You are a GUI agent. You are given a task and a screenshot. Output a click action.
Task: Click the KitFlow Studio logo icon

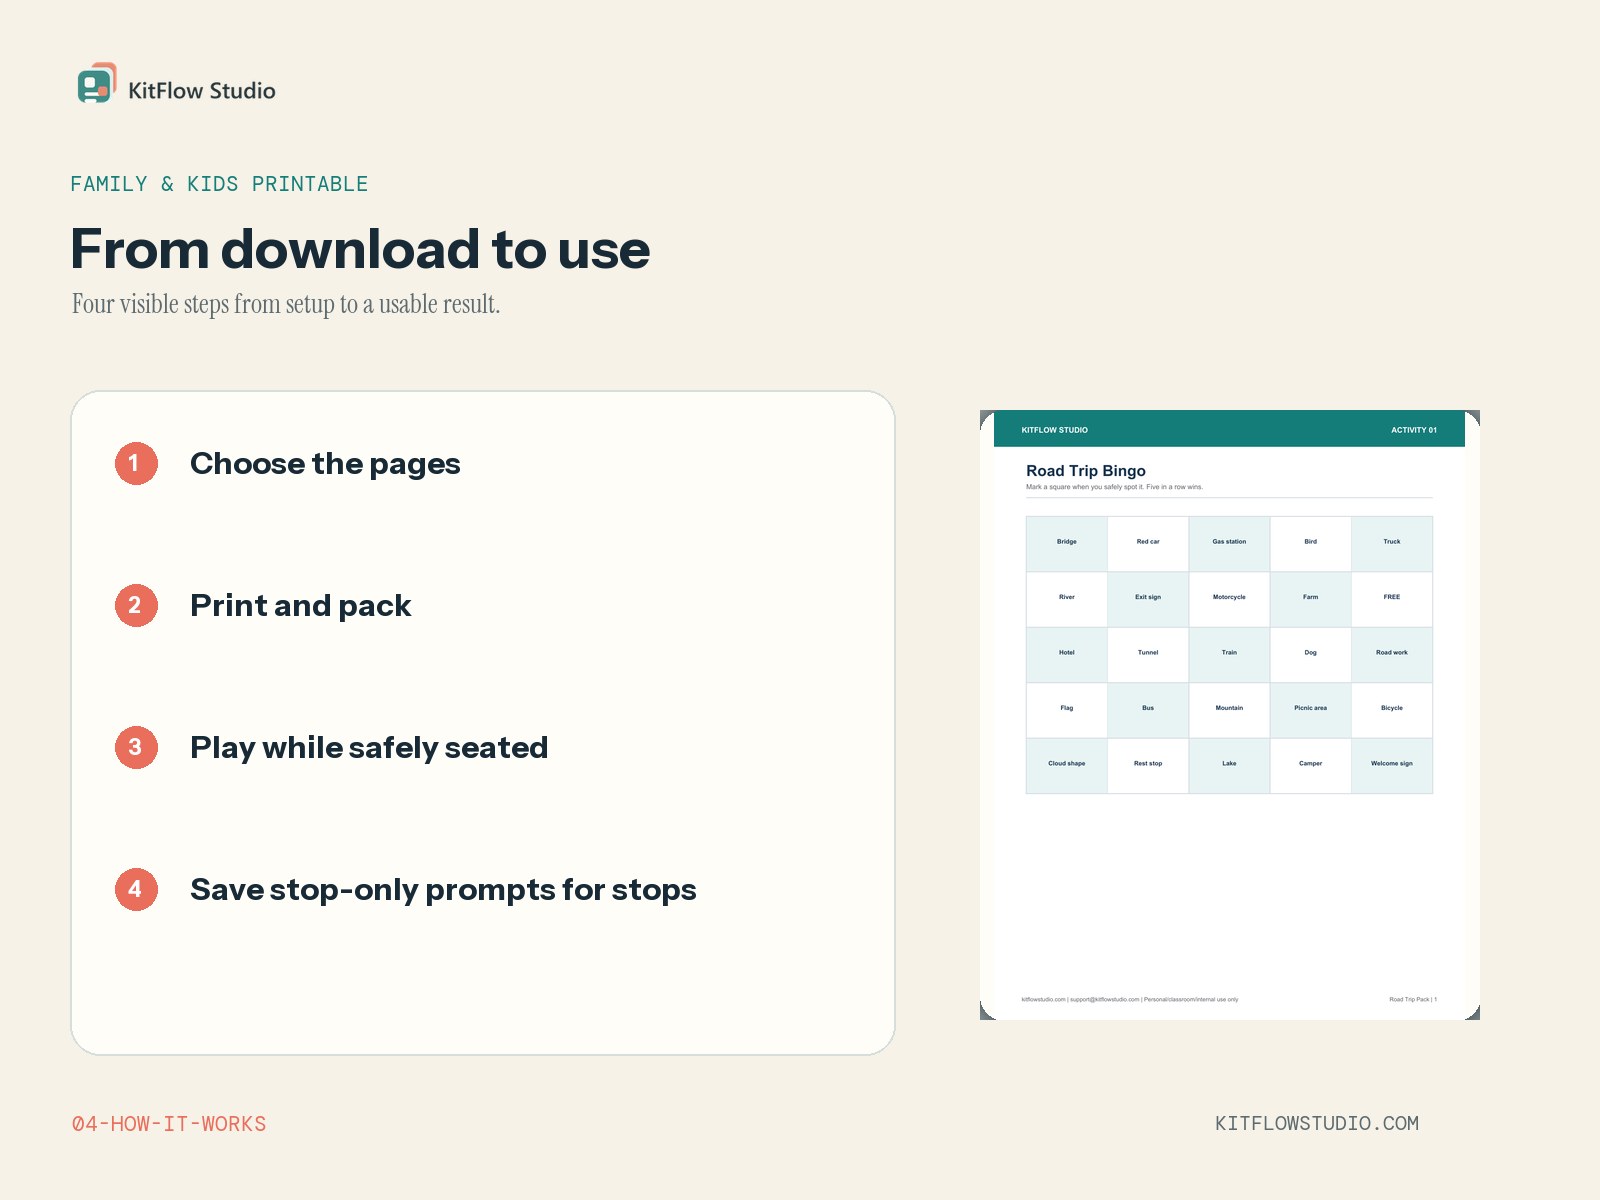click(97, 83)
